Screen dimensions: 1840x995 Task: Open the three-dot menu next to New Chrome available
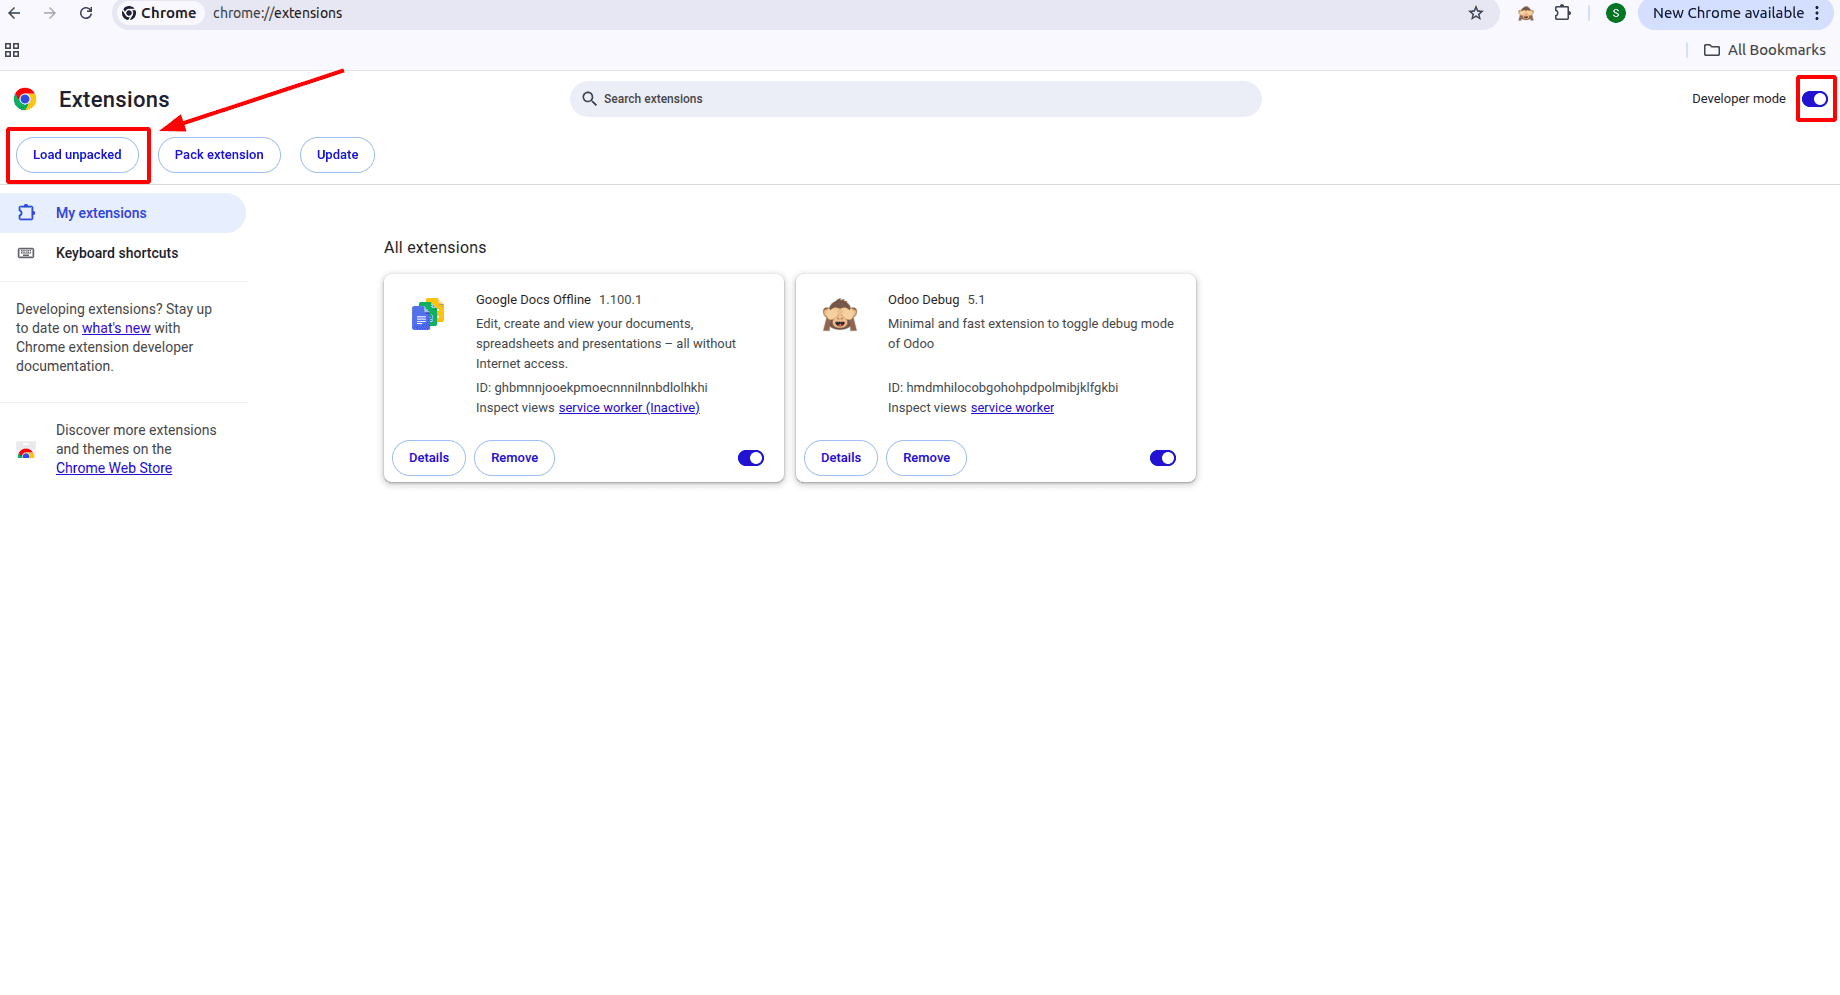1819,13
